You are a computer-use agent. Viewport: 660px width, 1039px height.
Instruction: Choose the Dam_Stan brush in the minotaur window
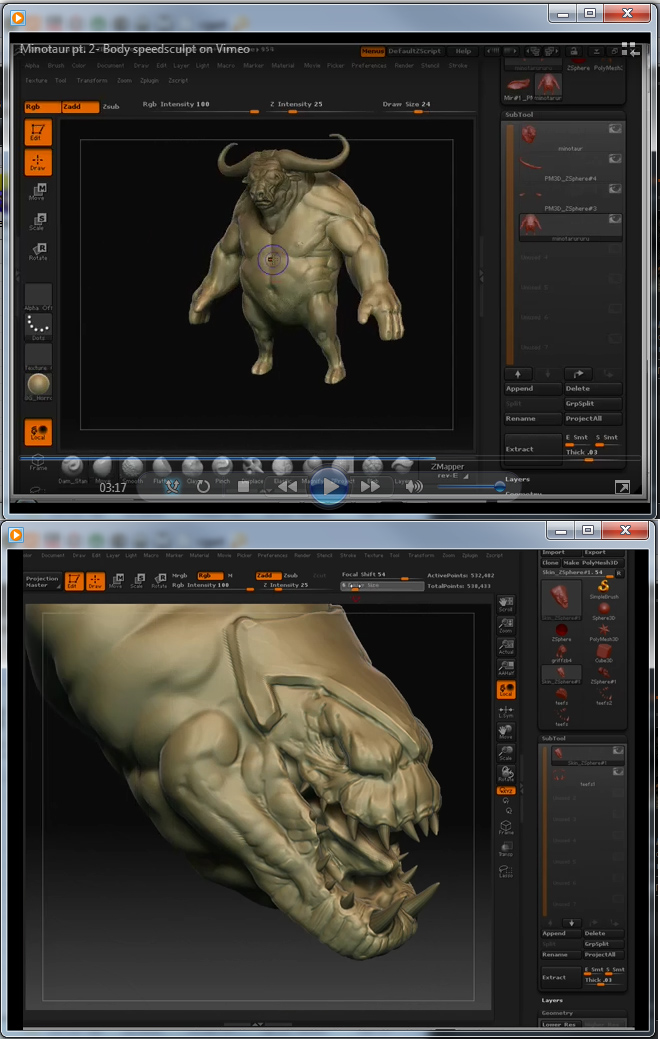tap(72, 469)
